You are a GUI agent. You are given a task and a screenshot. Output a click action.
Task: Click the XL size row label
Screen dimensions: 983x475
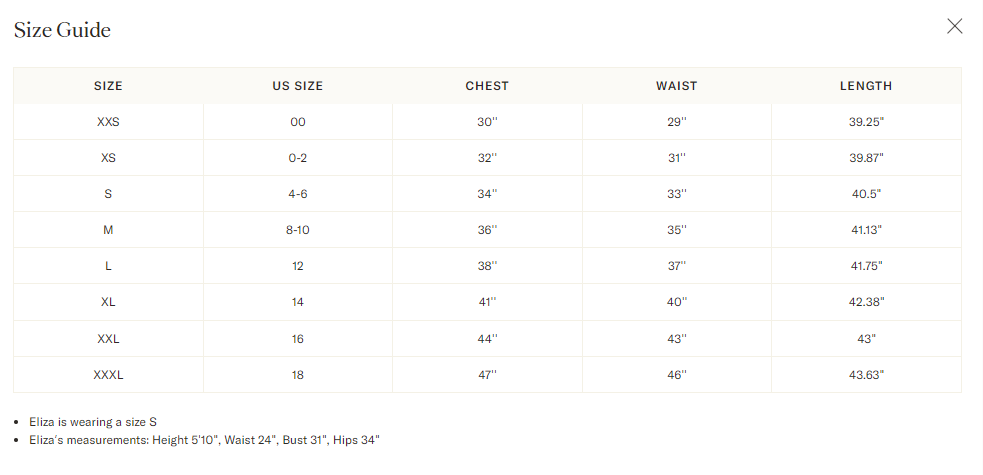(108, 302)
